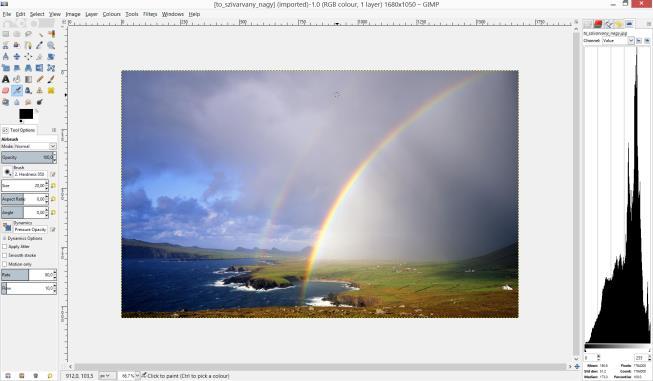The height and width of the screenshot is (381, 653).
Task: Select the Cage Transform tool
Action: coord(51,67)
